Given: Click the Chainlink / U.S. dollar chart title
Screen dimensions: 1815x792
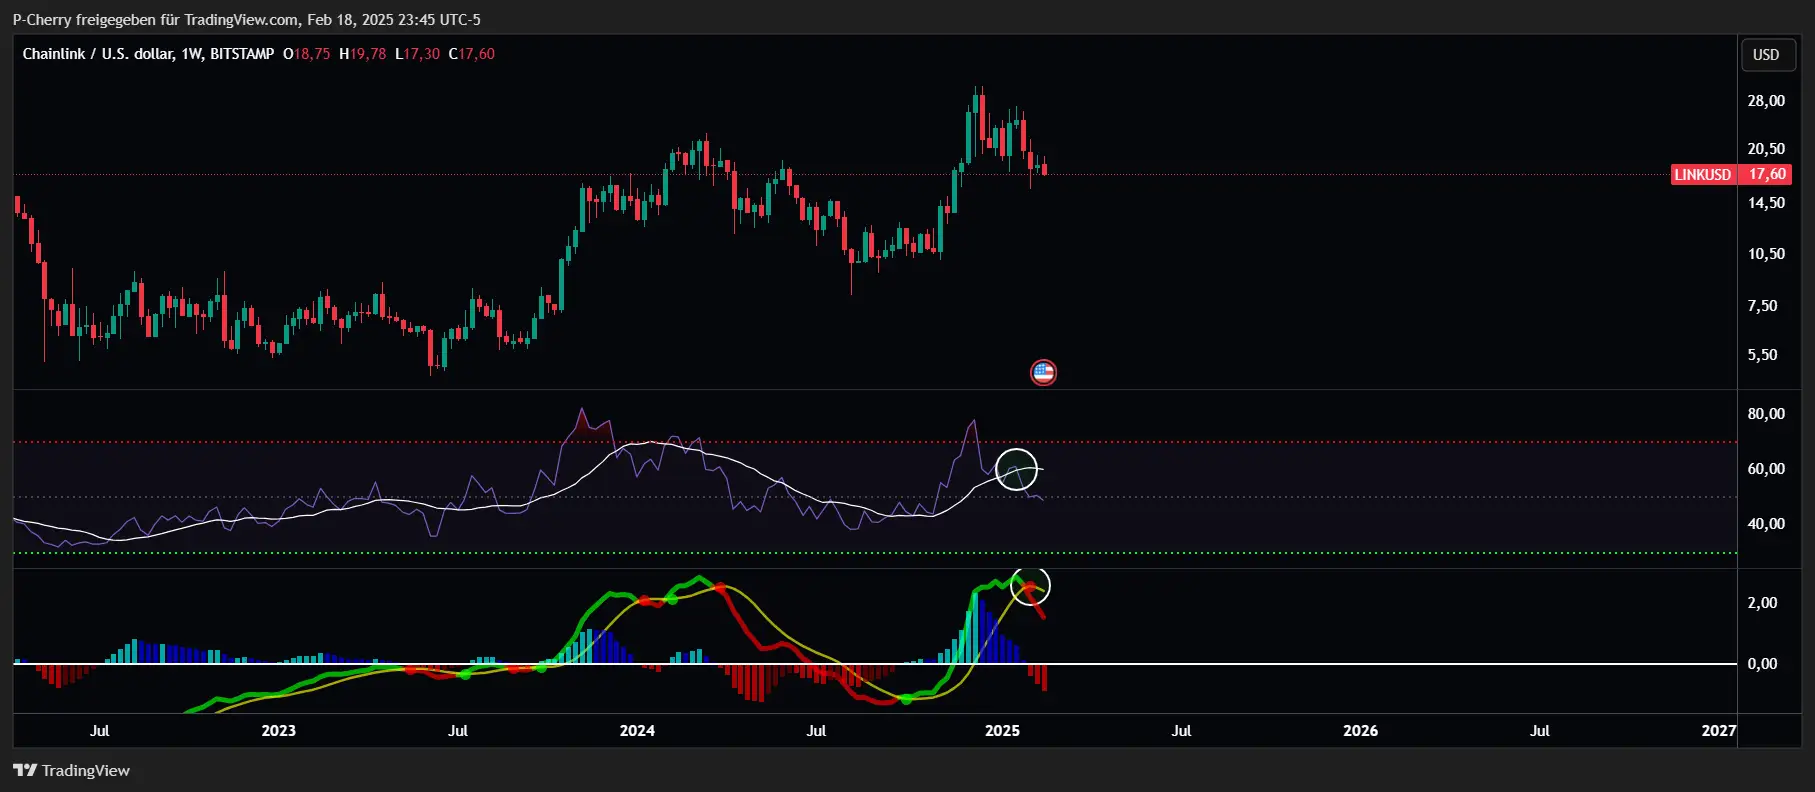Looking at the screenshot, I should 148,54.
